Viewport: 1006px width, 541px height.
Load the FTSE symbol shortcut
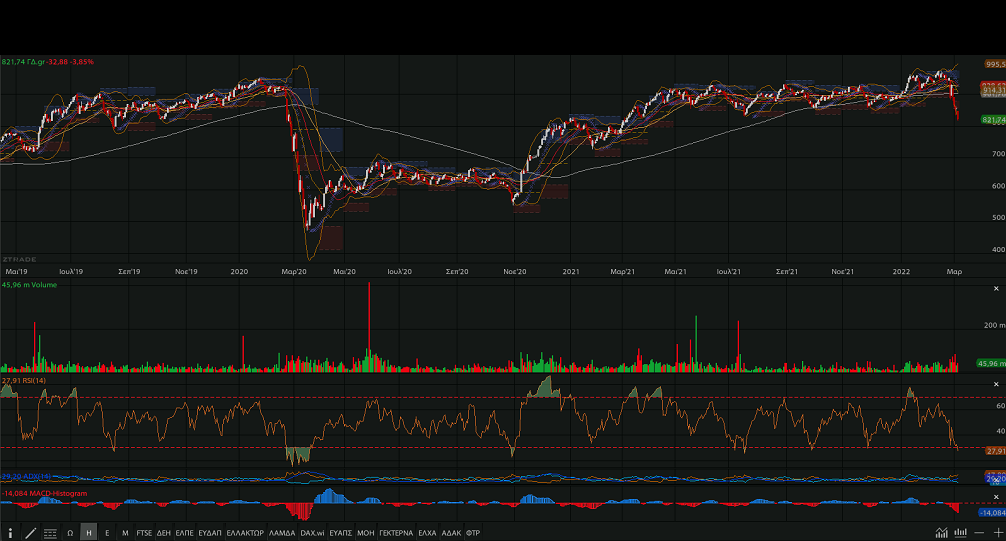pyautogui.click(x=144, y=533)
